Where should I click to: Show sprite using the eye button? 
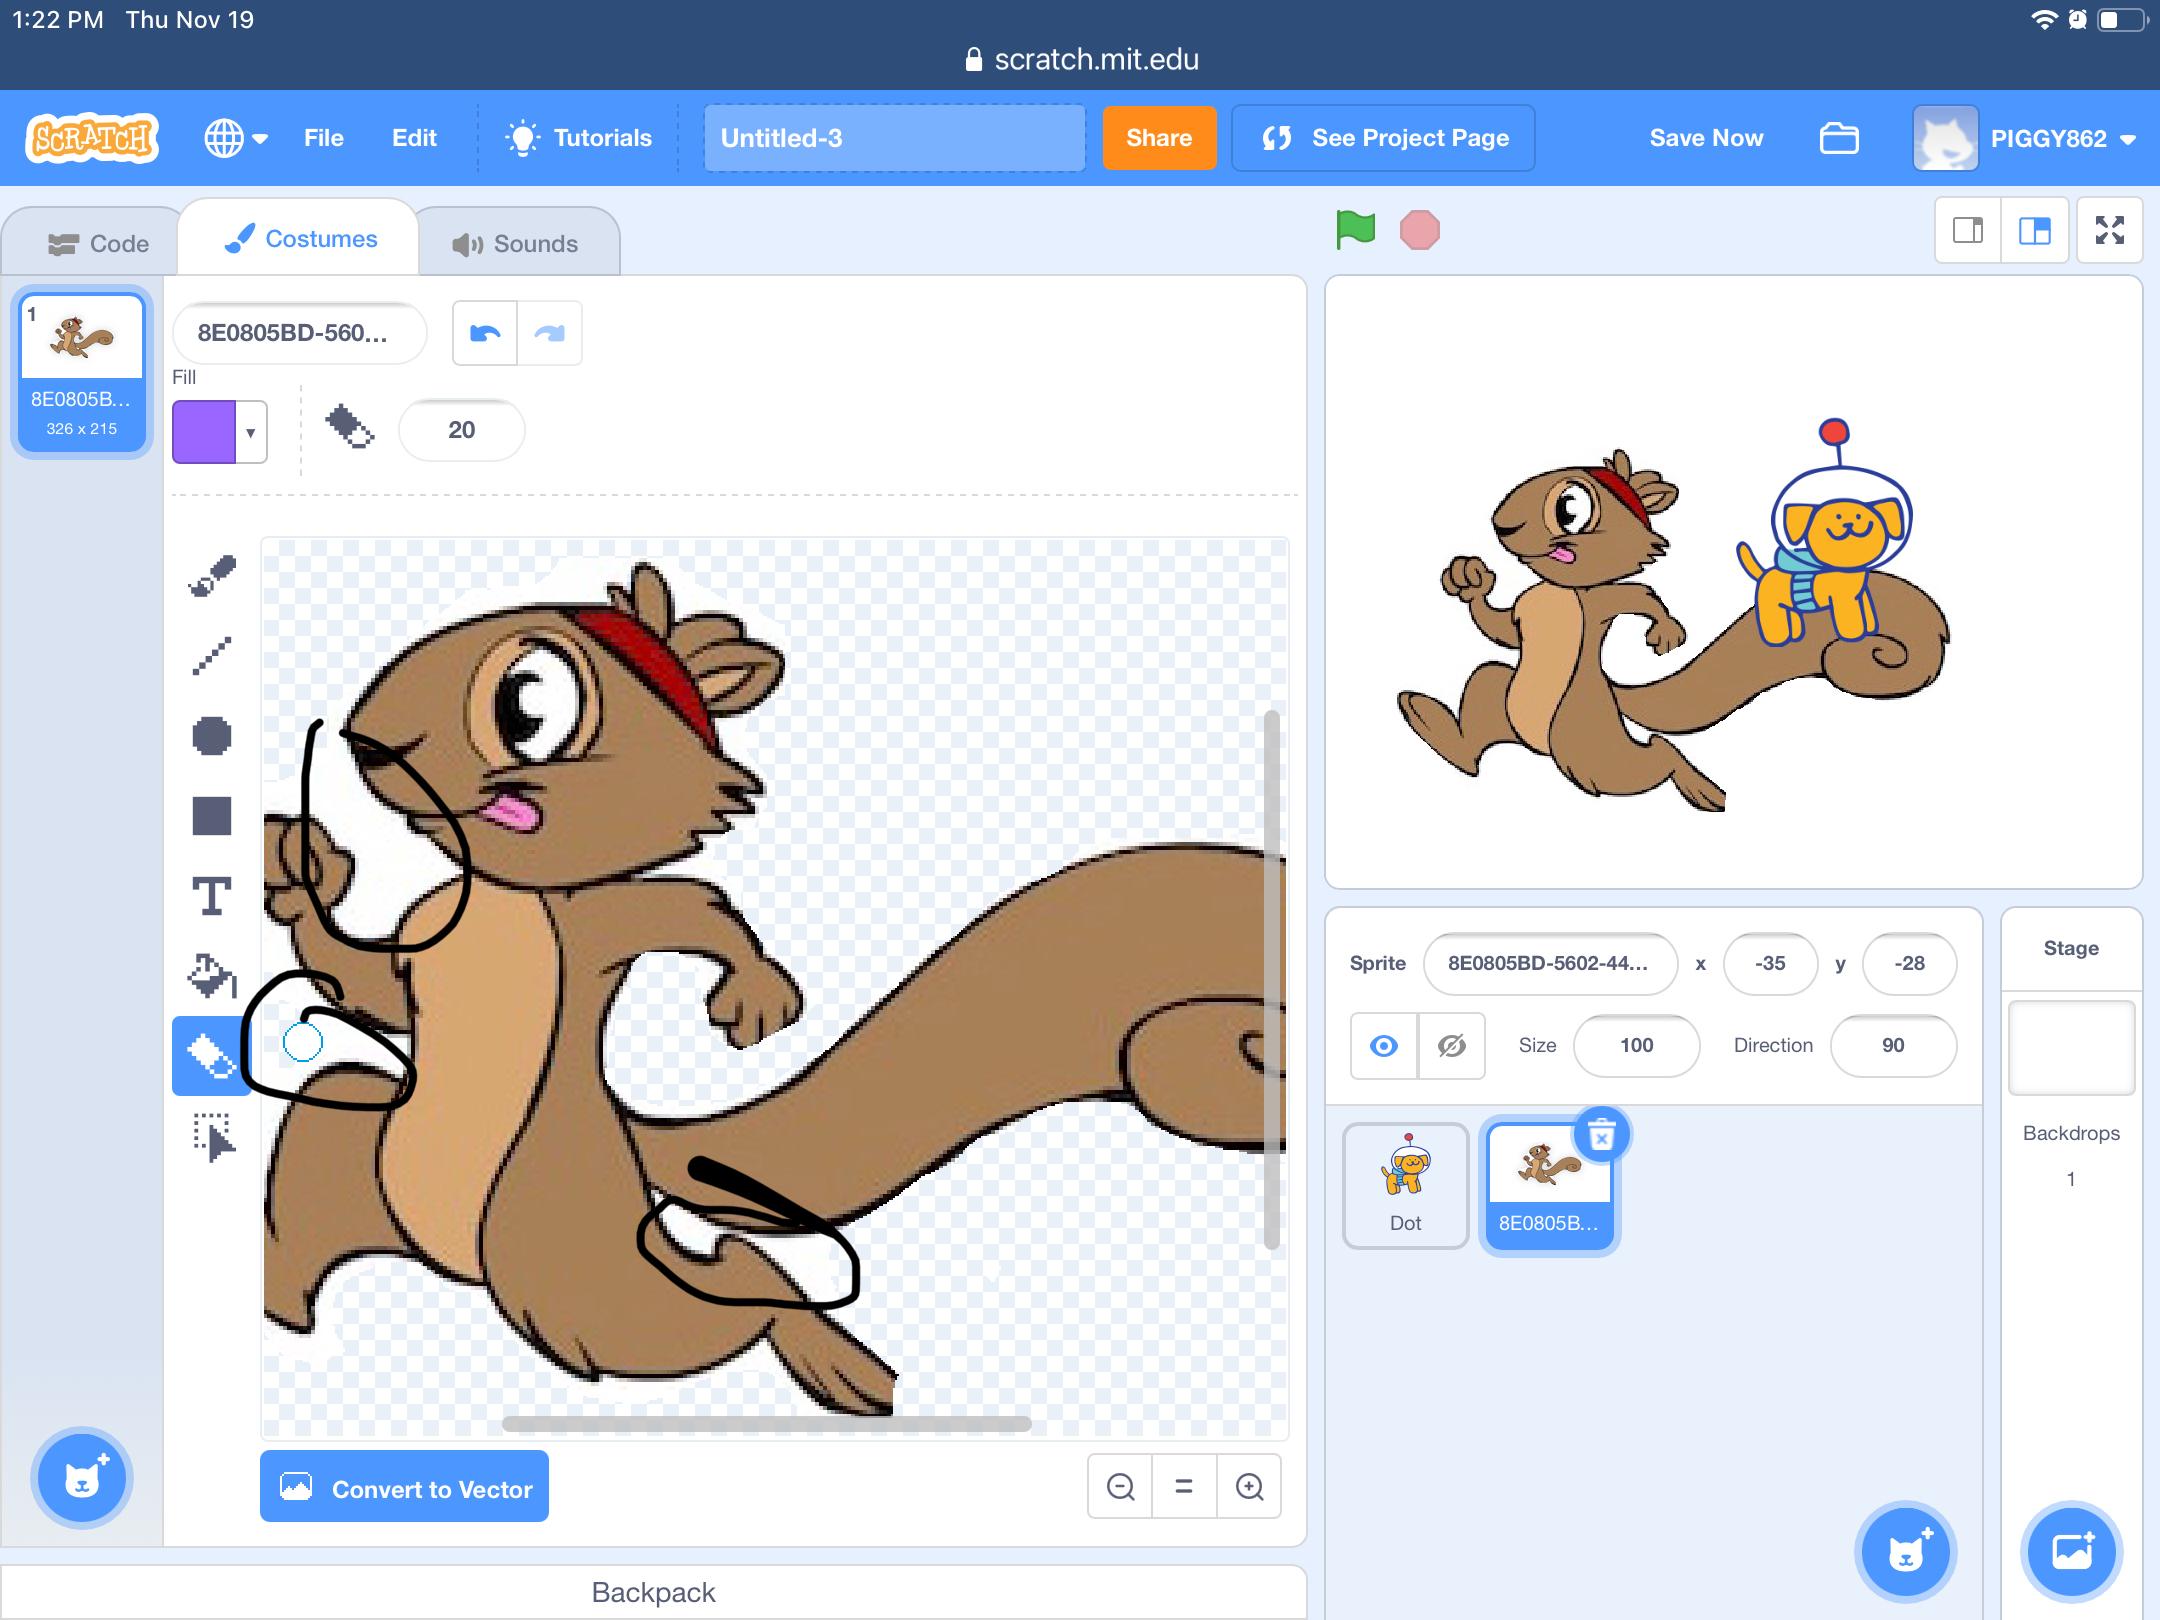click(1384, 1046)
